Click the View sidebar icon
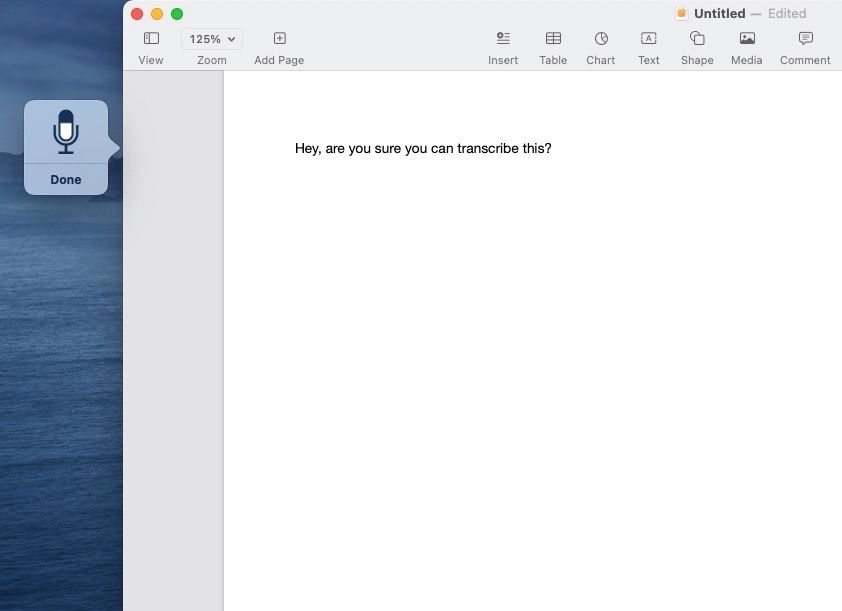Viewport: 842px width, 611px height. click(x=151, y=38)
